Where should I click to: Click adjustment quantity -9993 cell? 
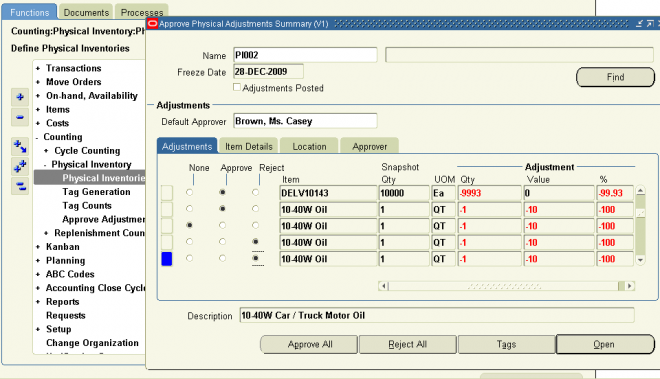pos(490,193)
